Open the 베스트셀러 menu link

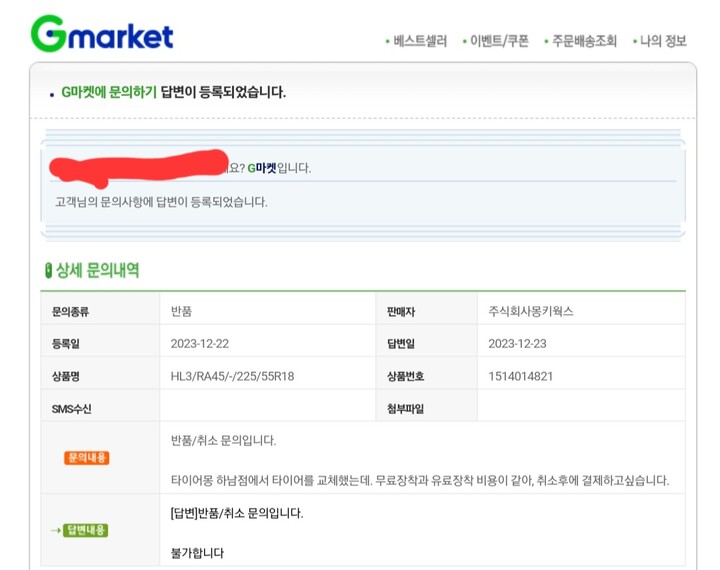[420, 41]
